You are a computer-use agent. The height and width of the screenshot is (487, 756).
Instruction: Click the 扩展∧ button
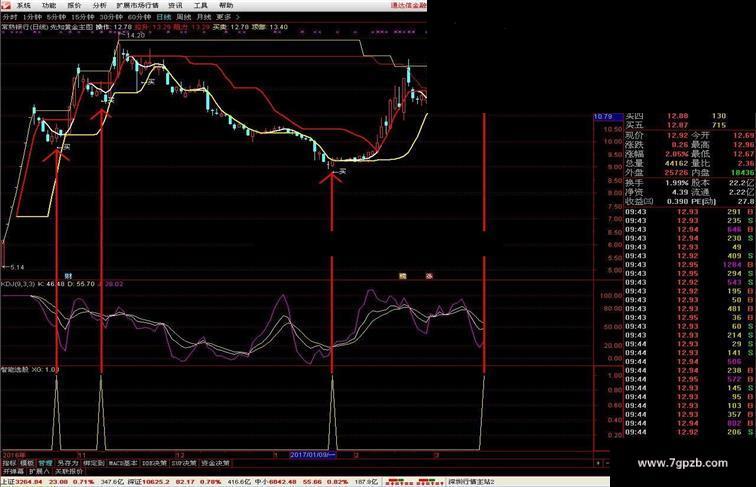(40, 471)
